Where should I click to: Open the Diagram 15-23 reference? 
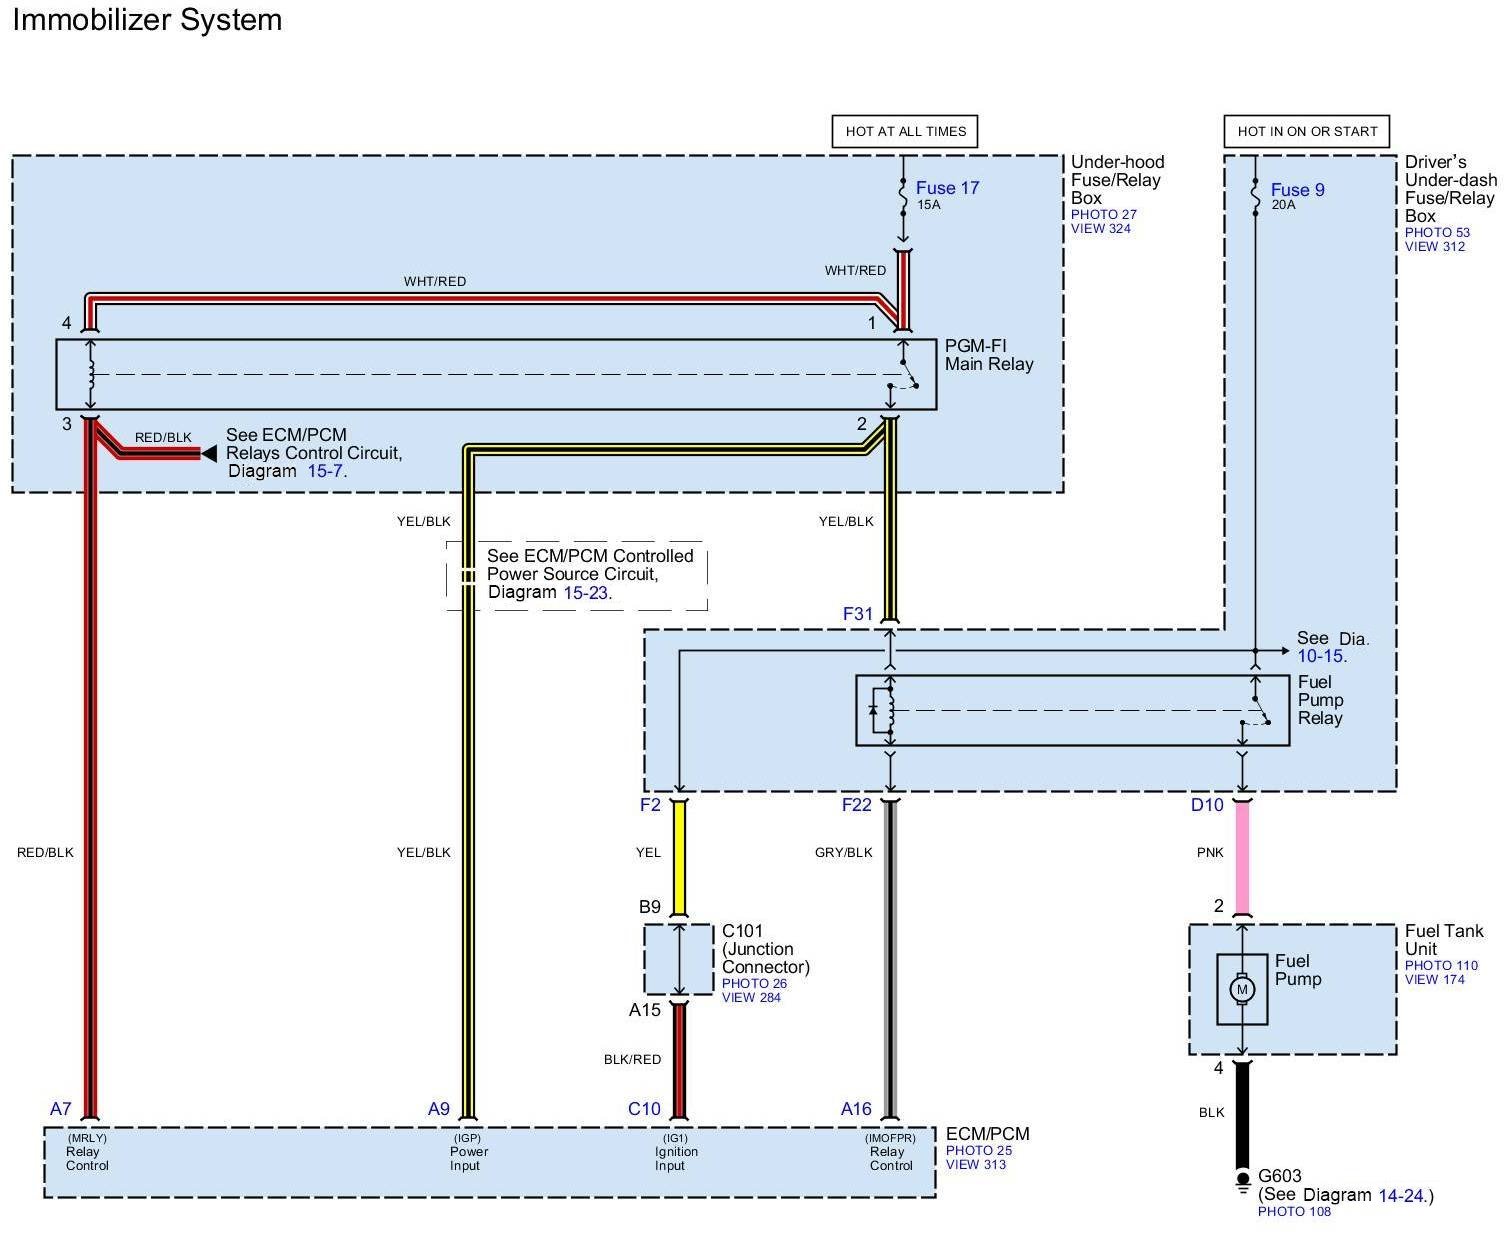click(x=585, y=592)
